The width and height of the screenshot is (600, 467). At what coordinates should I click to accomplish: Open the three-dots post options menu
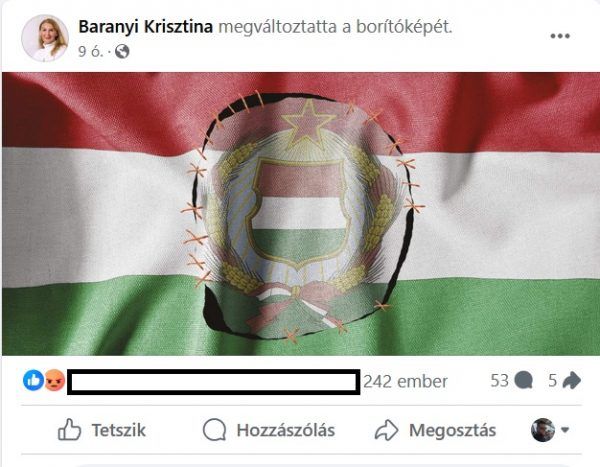pos(560,36)
